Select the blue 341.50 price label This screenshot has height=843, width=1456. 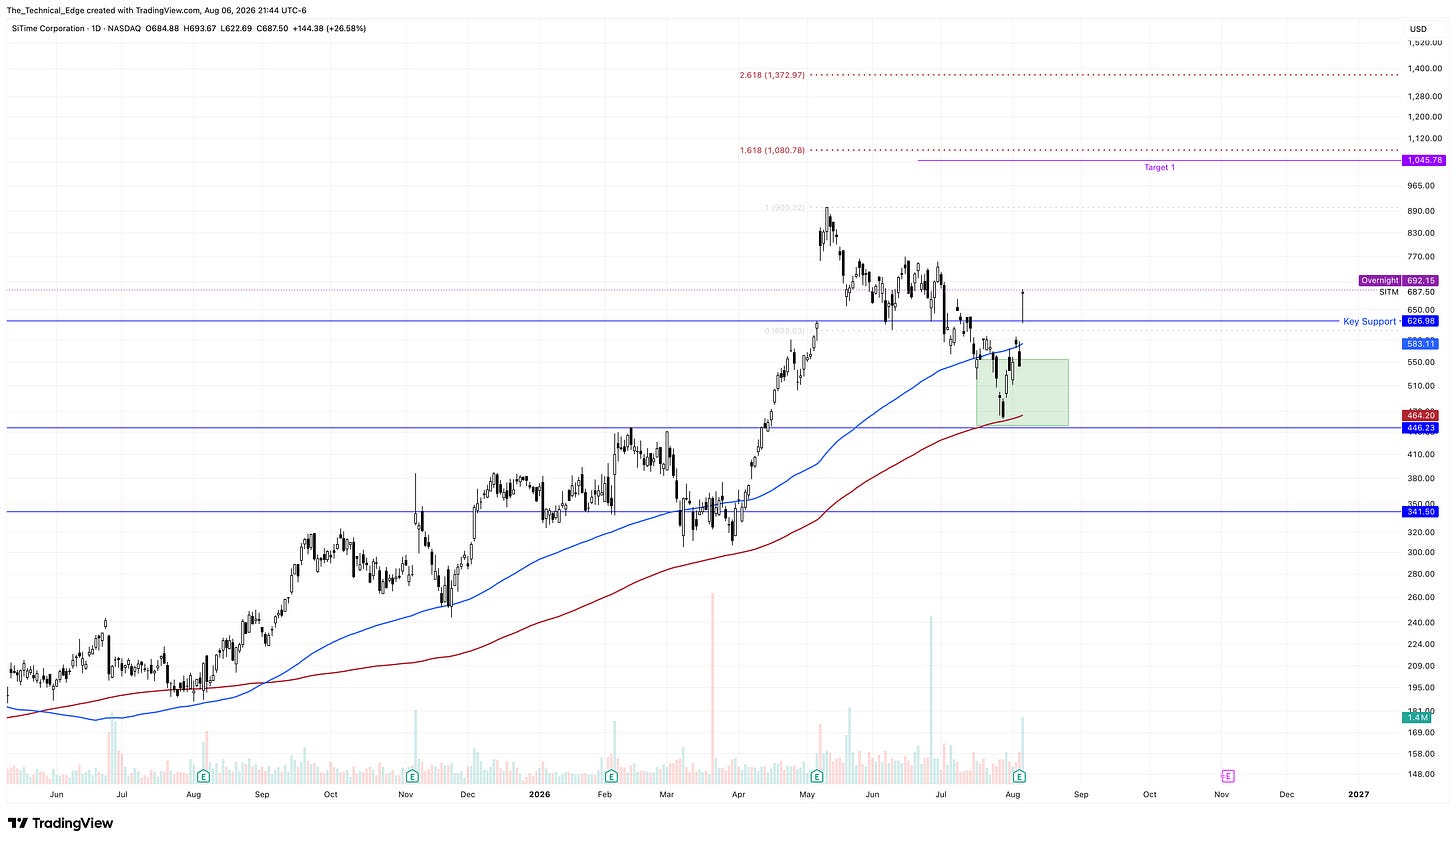[1421, 512]
